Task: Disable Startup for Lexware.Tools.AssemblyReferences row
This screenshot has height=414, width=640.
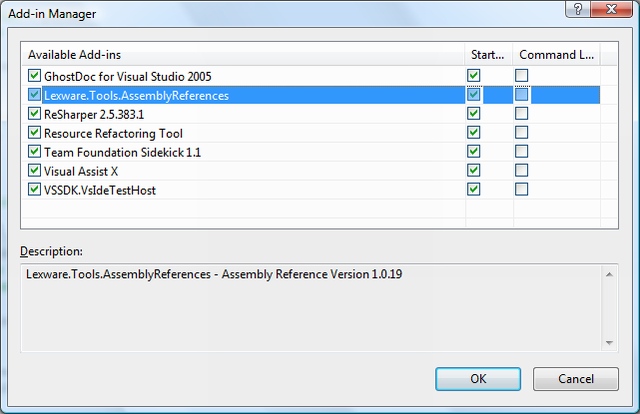Action: (x=473, y=95)
